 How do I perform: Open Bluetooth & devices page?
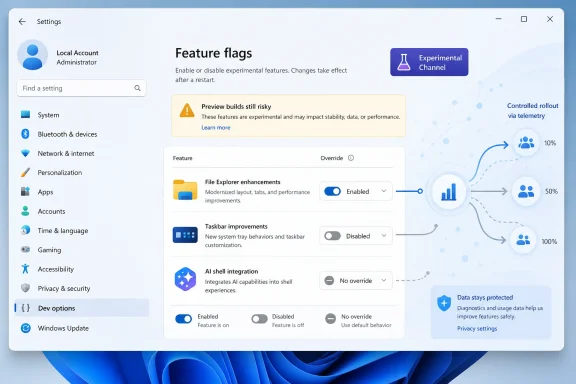pos(82,134)
